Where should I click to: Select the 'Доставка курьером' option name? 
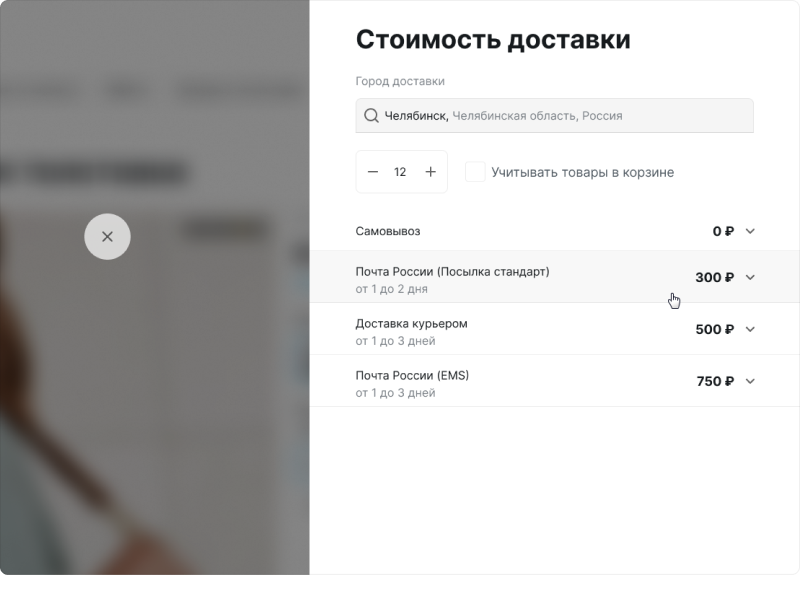411,323
